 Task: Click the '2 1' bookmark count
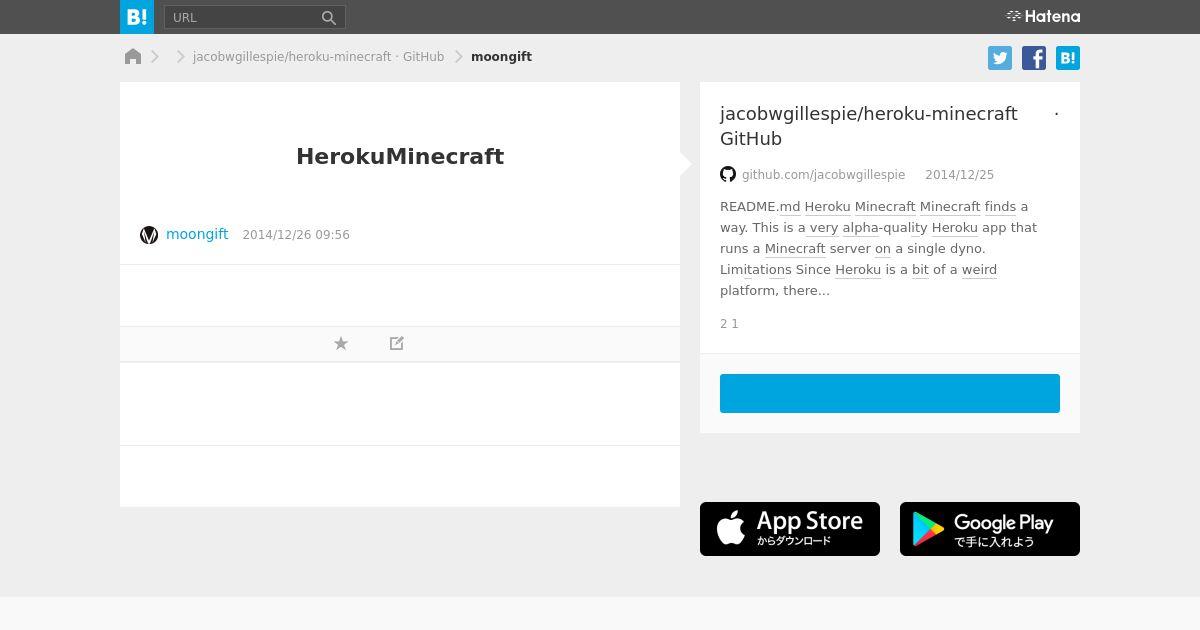729,324
